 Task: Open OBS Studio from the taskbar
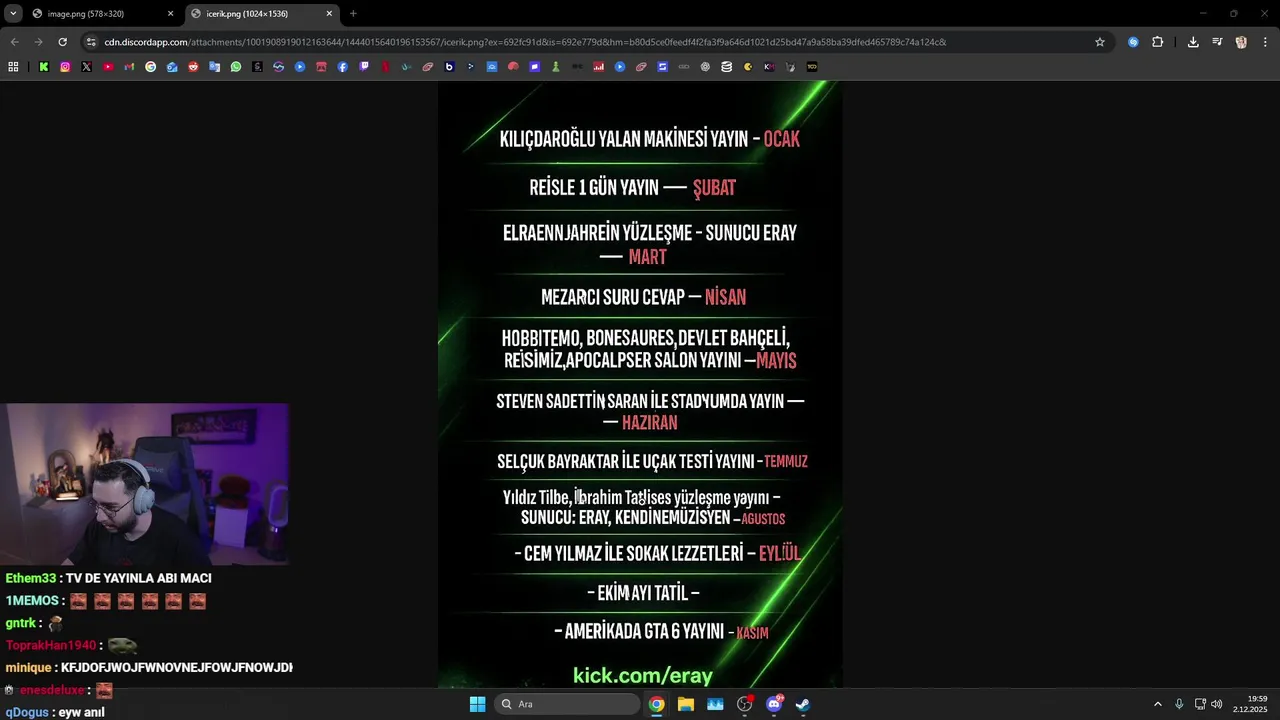pyautogui.click(x=744, y=704)
